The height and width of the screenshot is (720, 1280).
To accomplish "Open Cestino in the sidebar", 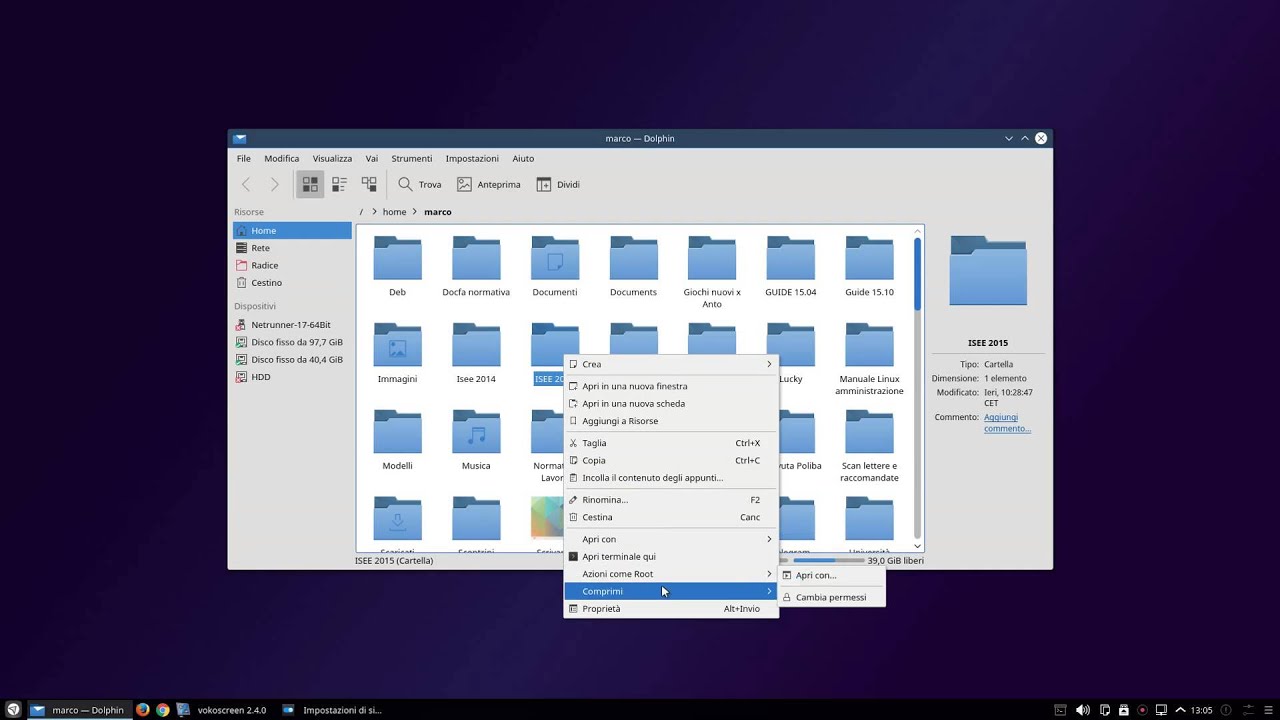I will pyautogui.click(x=266, y=283).
